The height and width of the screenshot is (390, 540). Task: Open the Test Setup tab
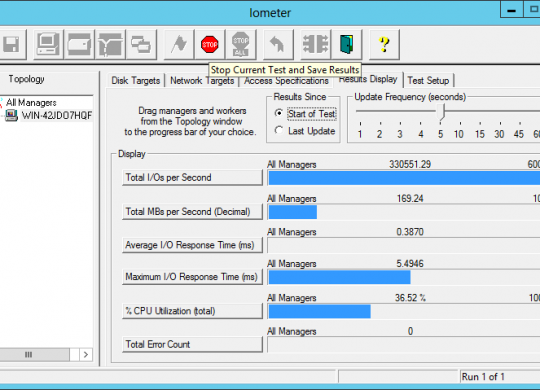pyautogui.click(x=428, y=81)
